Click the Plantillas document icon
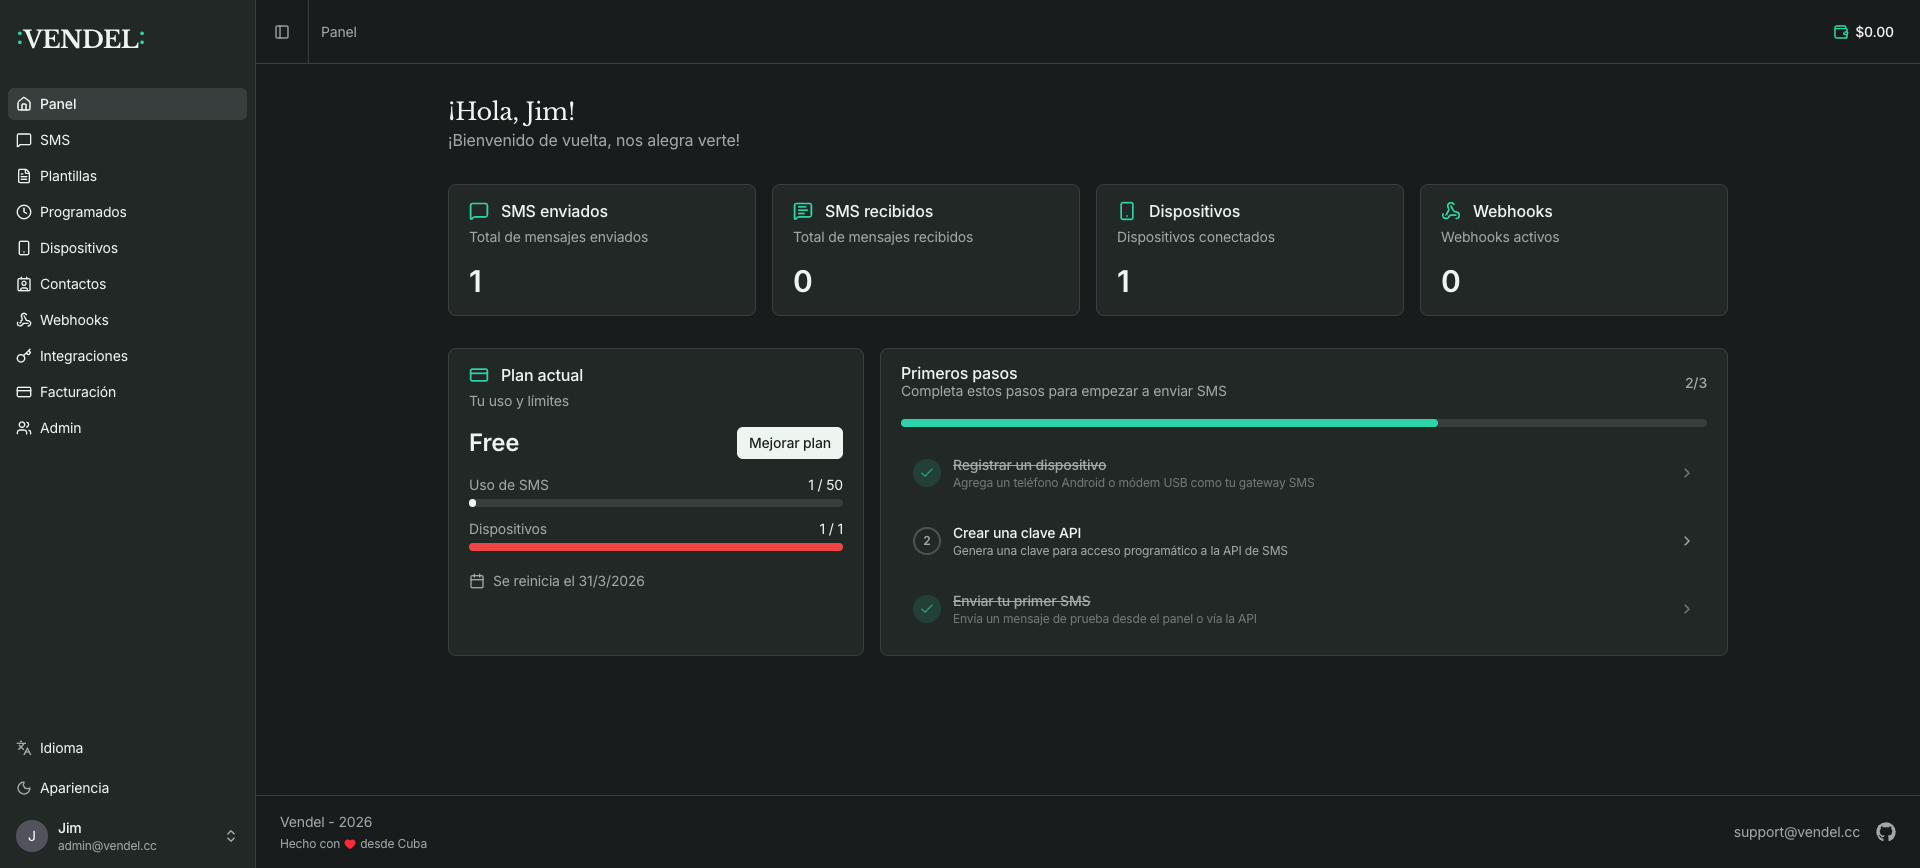Viewport: 1920px width, 868px height. (x=24, y=176)
